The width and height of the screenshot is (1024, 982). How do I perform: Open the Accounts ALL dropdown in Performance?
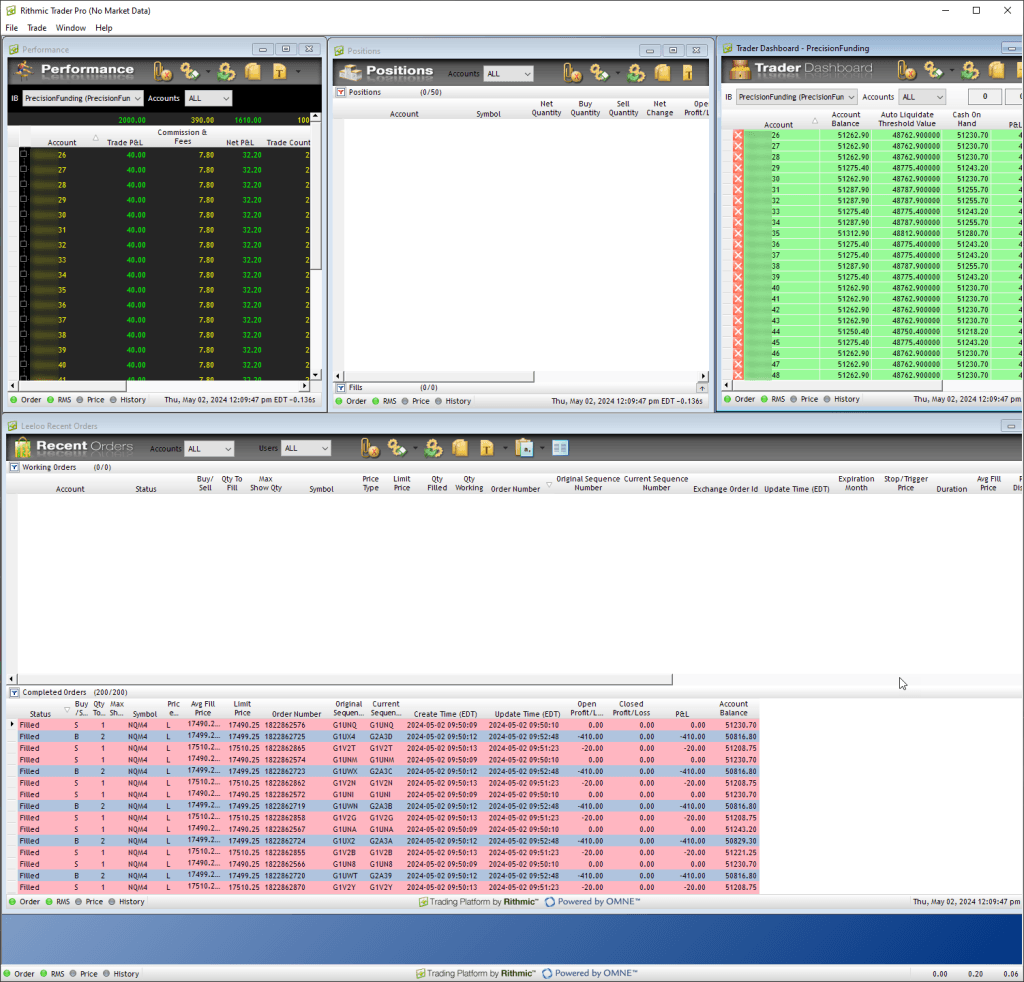point(208,99)
